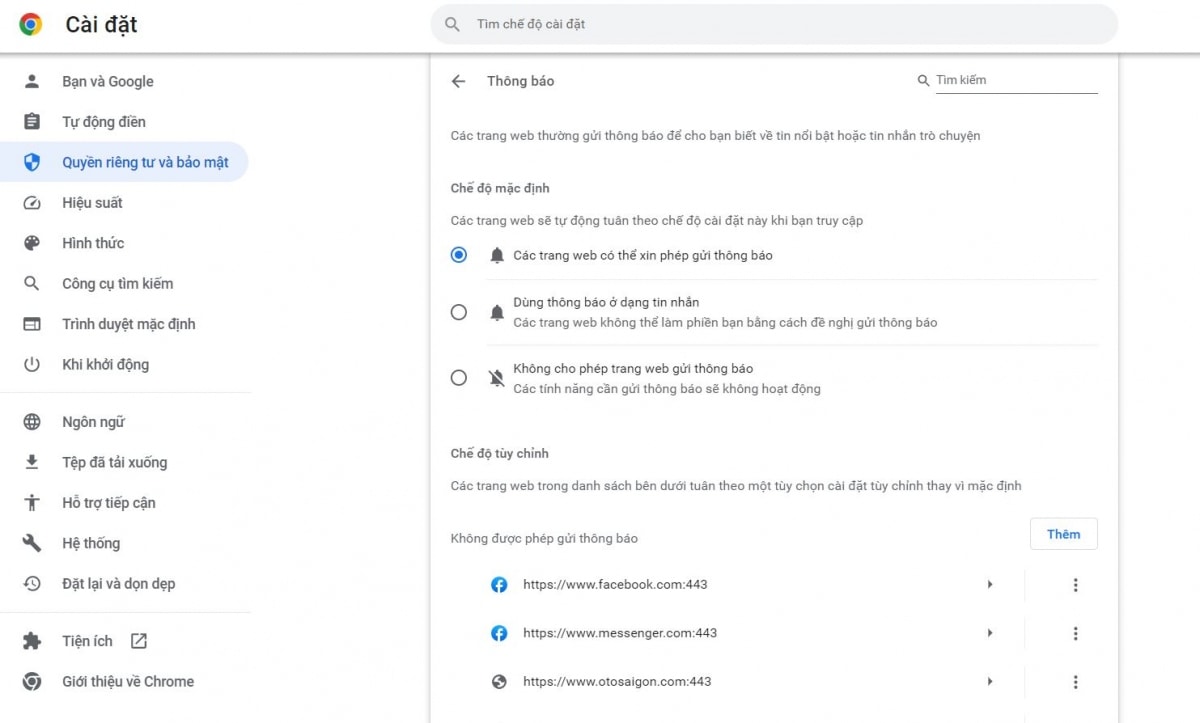Viewport: 1200px width, 723px height.
Task: Click the restore icon for Đặt lại và dọn dẹp
Action: pyautogui.click(x=32, y=584)
